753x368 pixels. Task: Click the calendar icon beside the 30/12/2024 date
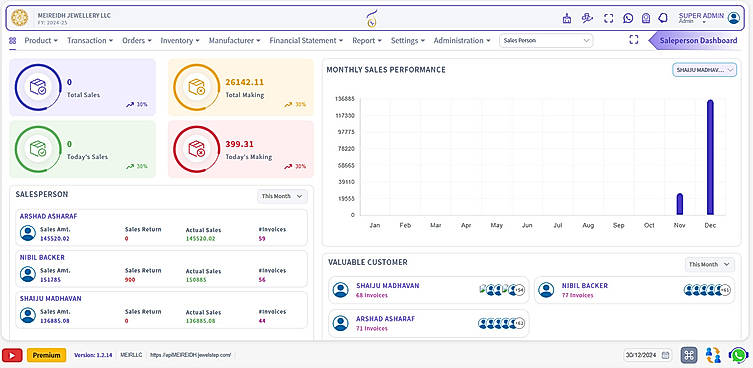coord(665,356)
